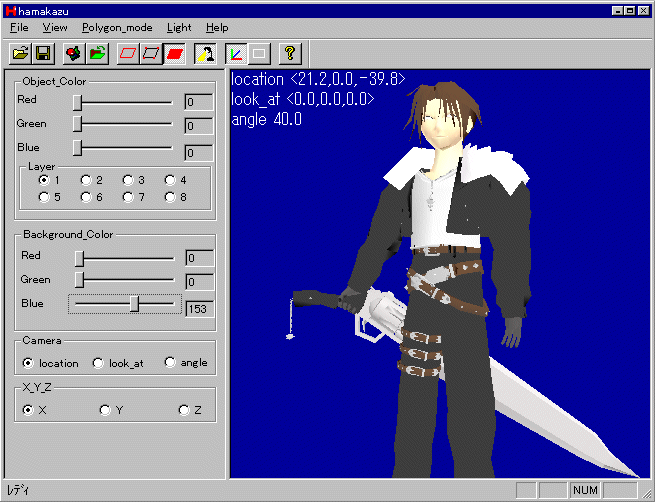
Task: Select polygon with vertex points icon
Action: [151, 54]
